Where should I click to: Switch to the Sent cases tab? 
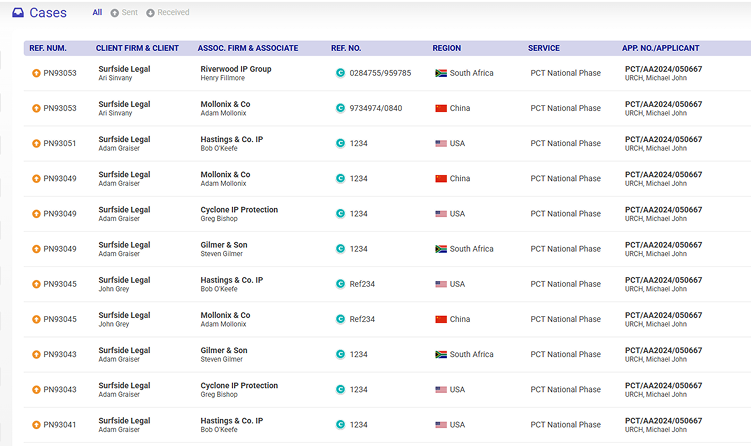click(x=129, y=13)
